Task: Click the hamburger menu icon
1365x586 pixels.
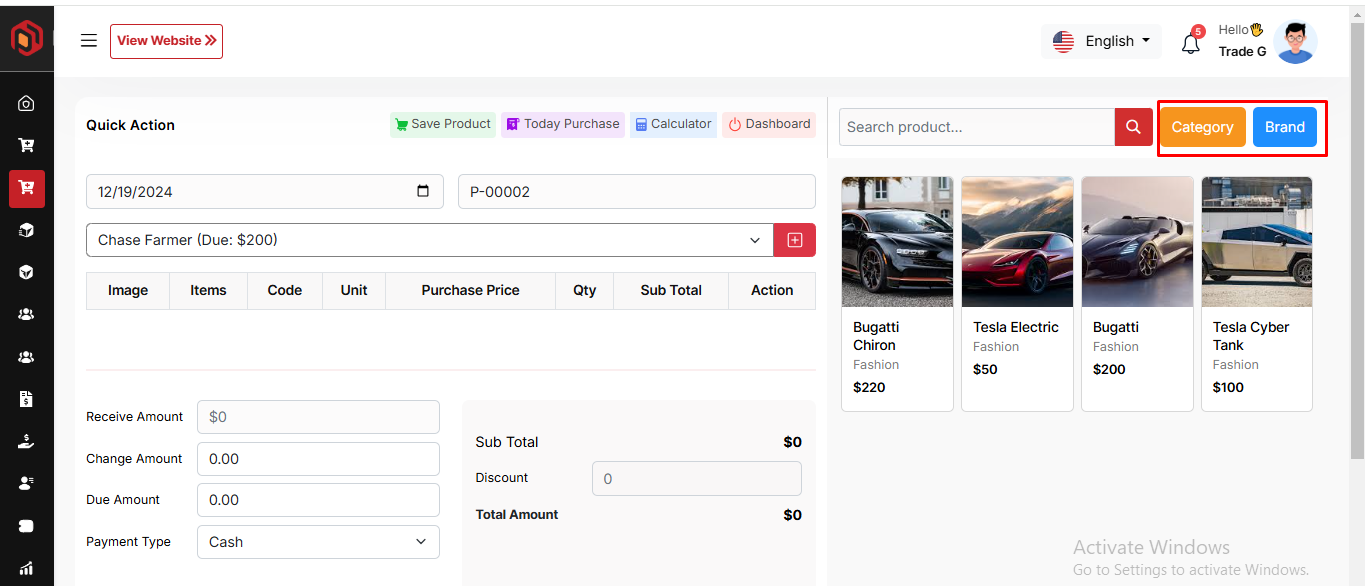Action: tap(89, 41)
